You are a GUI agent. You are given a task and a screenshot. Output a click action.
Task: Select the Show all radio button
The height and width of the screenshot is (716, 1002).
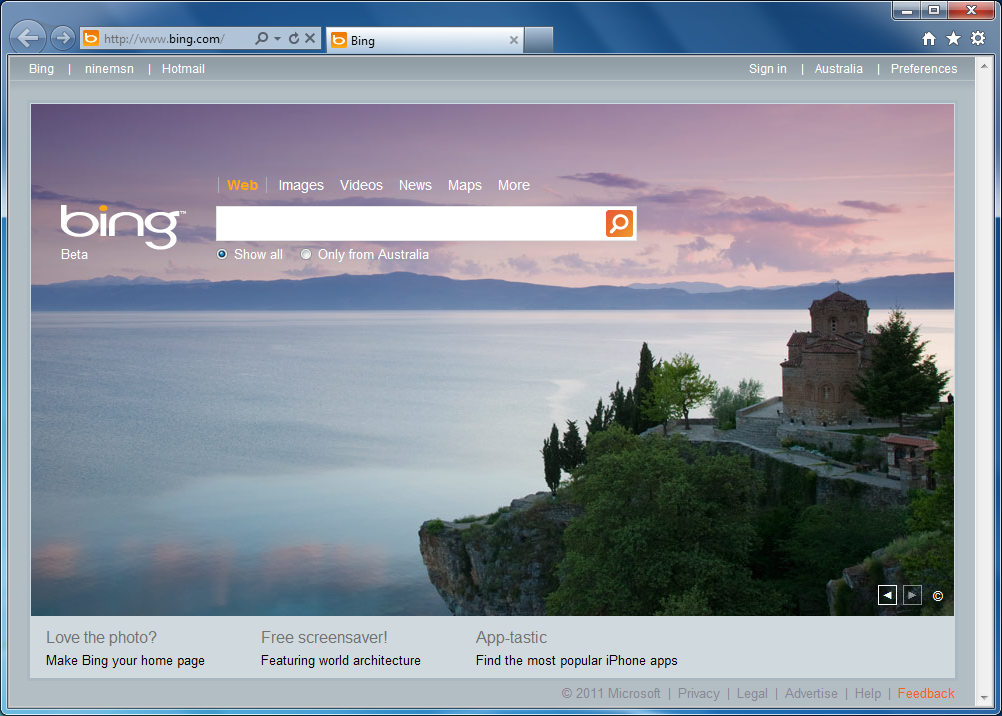[222, 254]
